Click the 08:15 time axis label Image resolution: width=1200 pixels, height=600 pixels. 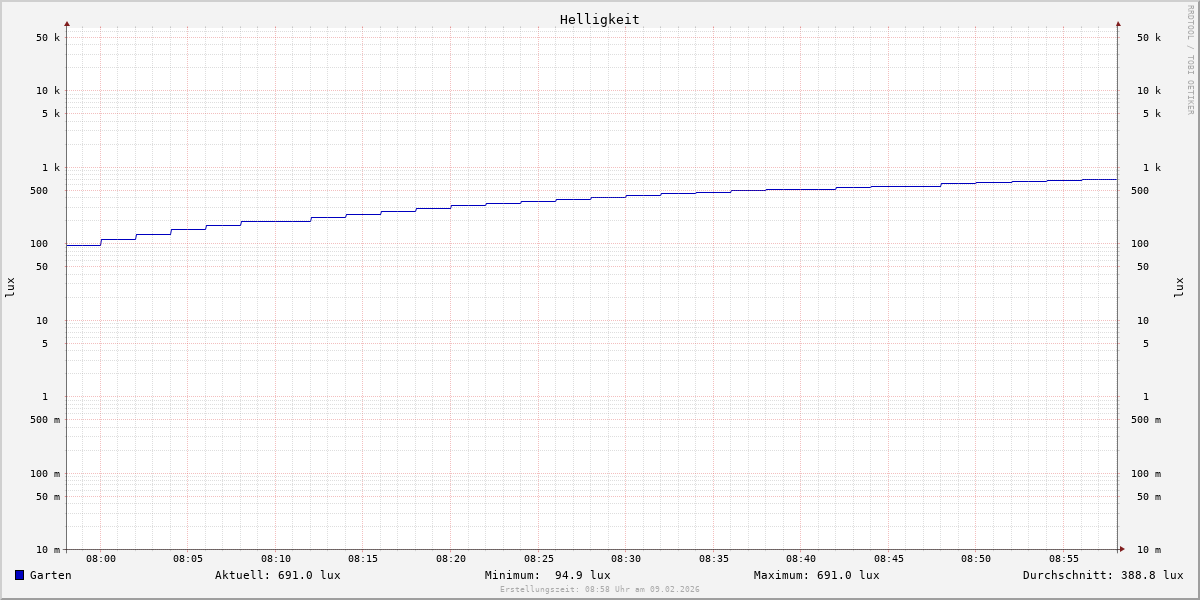[363, 559]
